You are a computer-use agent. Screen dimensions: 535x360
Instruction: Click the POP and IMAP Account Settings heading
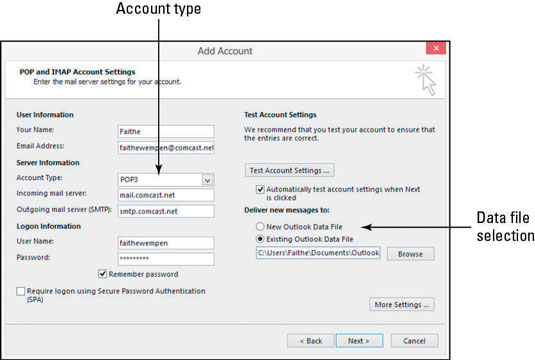pos(77,72)
